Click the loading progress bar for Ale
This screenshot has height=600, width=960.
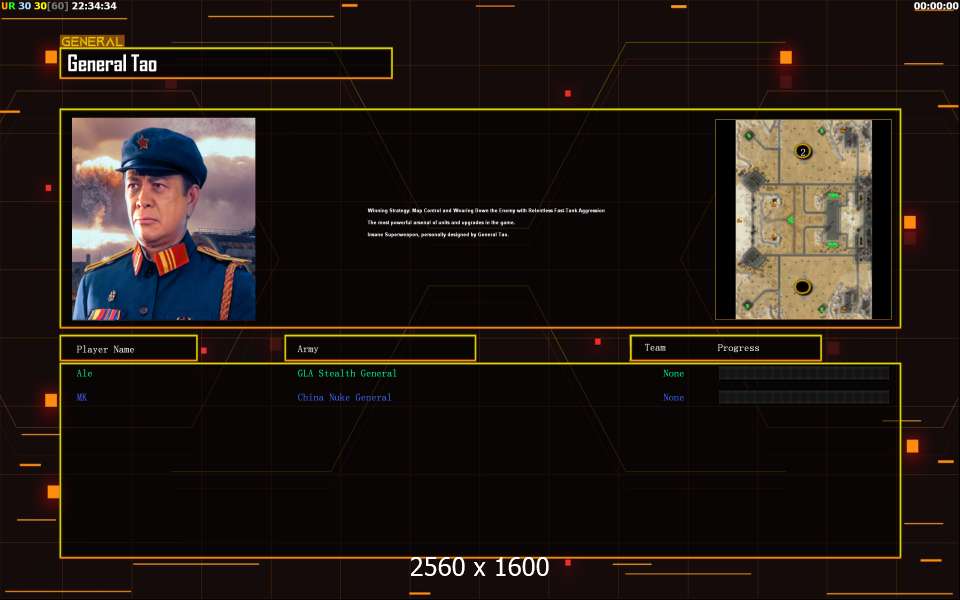click(x=804, y=373)
